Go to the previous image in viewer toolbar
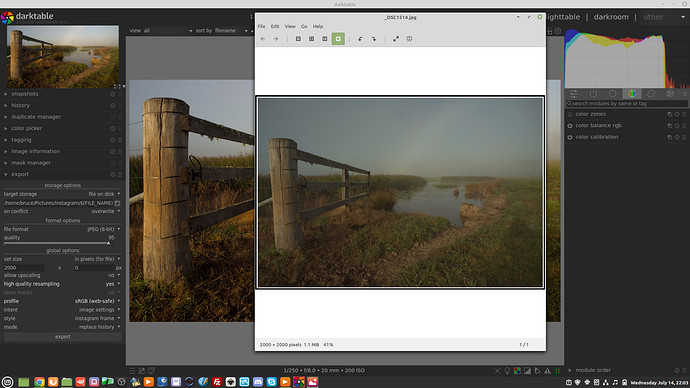 263,39
